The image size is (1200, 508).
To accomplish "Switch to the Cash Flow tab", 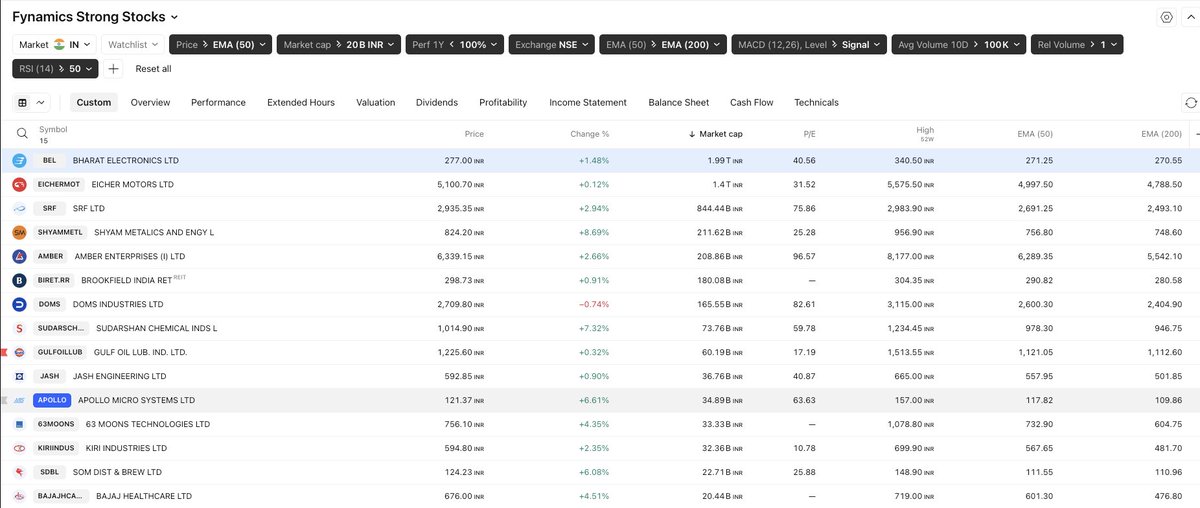I will 752,102.
